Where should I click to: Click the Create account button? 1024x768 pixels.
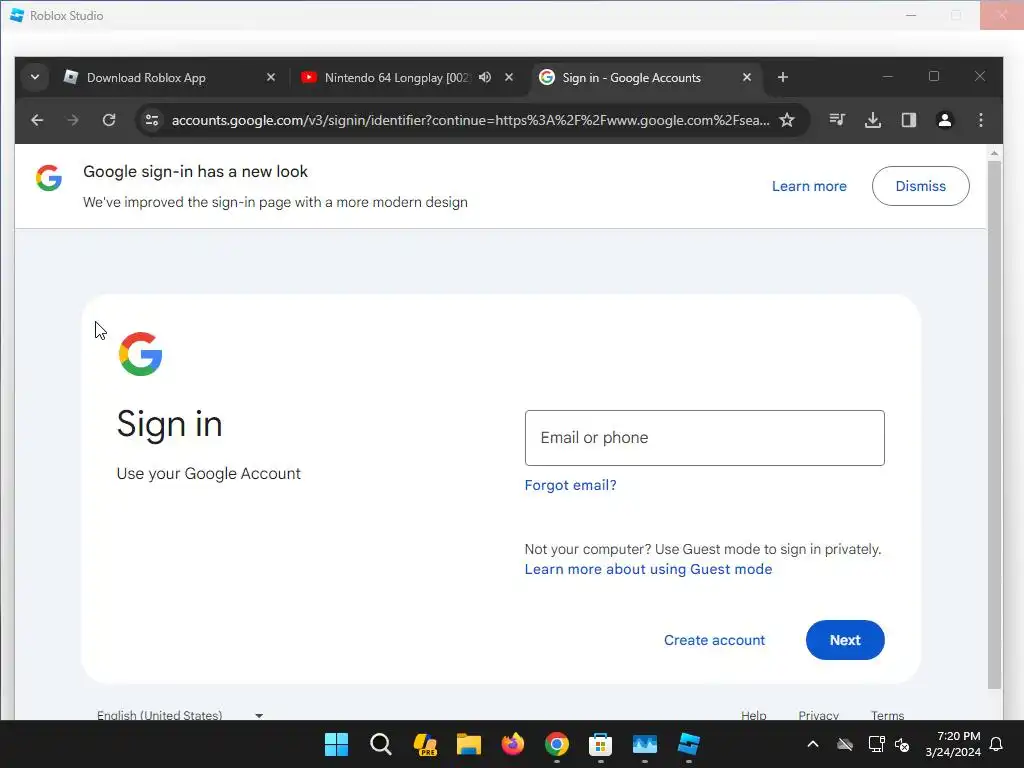(714, 640)
